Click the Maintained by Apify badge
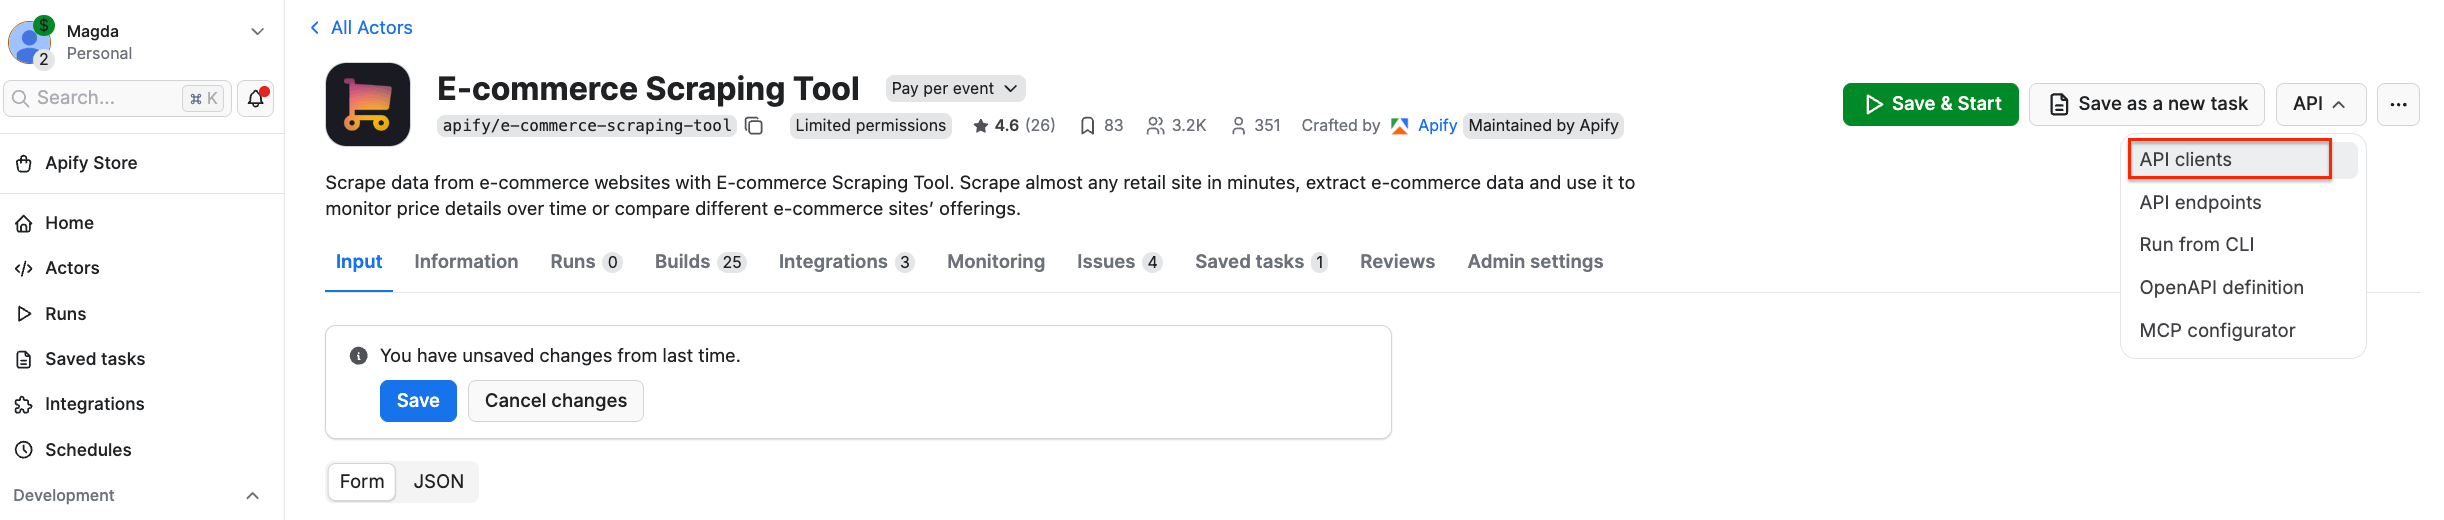2444x520 pixels. pos(1543,126)
